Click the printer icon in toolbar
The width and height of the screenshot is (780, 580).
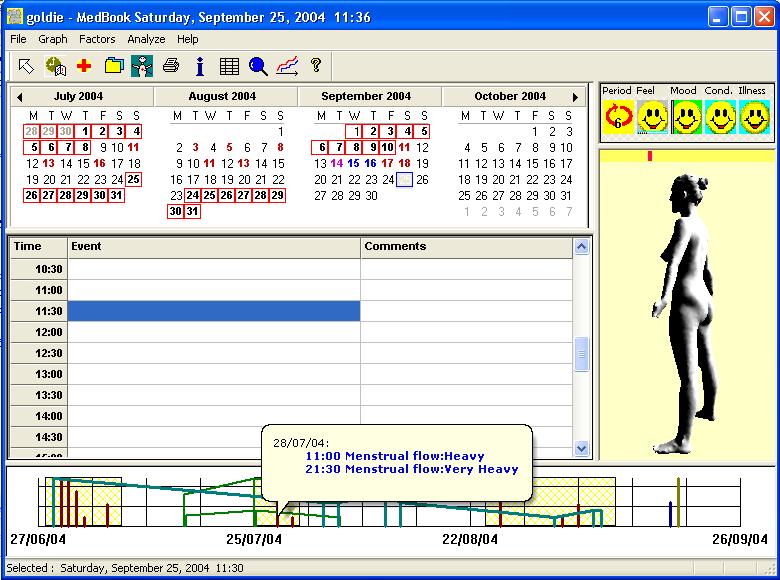(x=171, y=66)
